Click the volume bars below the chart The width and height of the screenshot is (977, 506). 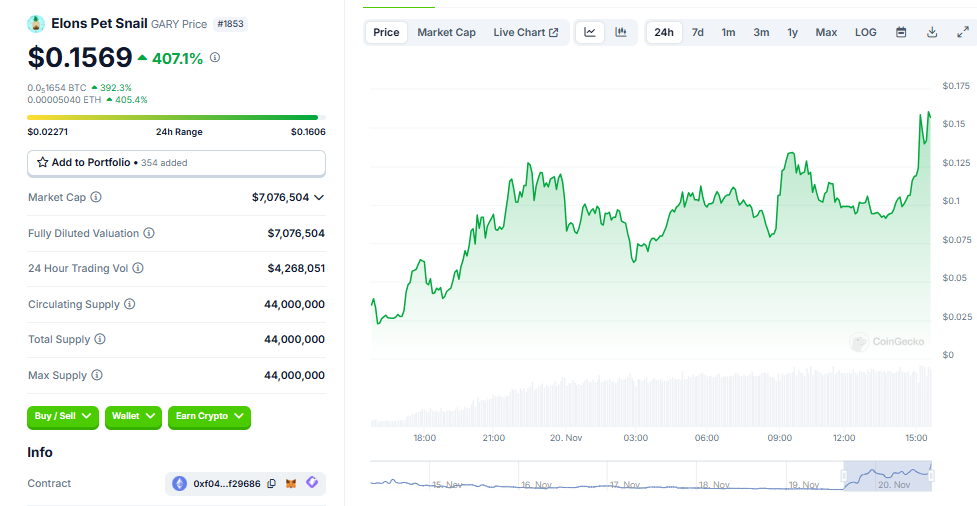pyautogui.click(x=651, y=397)
